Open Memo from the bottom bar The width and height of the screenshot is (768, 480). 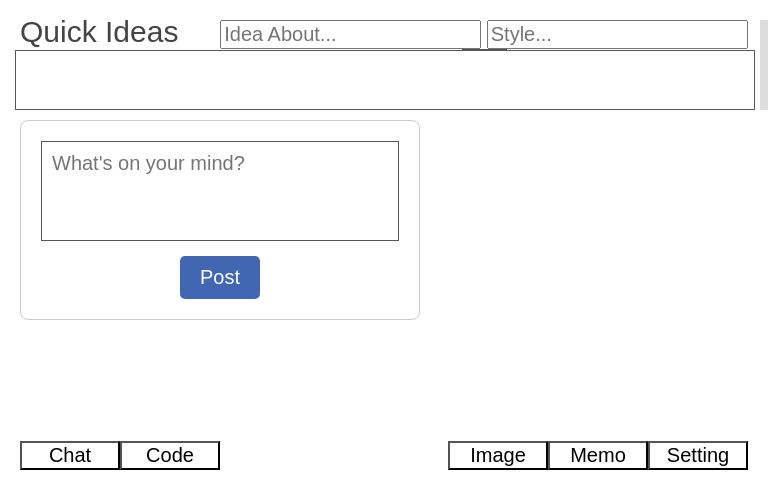(598, 455)
